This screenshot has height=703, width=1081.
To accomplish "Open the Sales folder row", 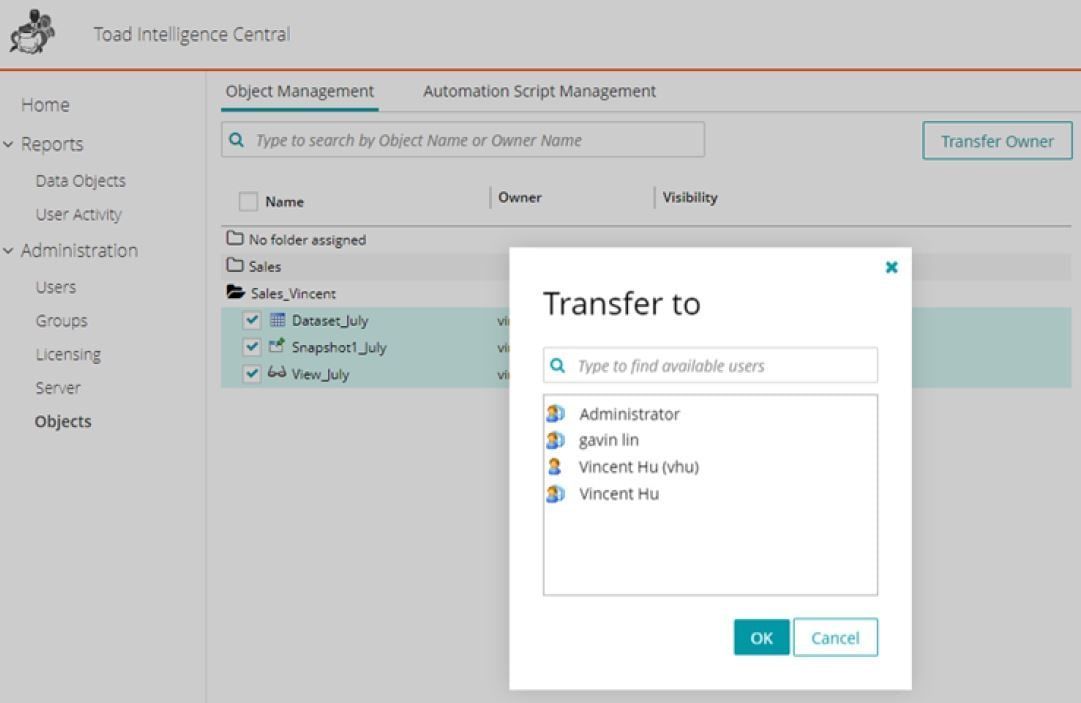I will point(265,266).
